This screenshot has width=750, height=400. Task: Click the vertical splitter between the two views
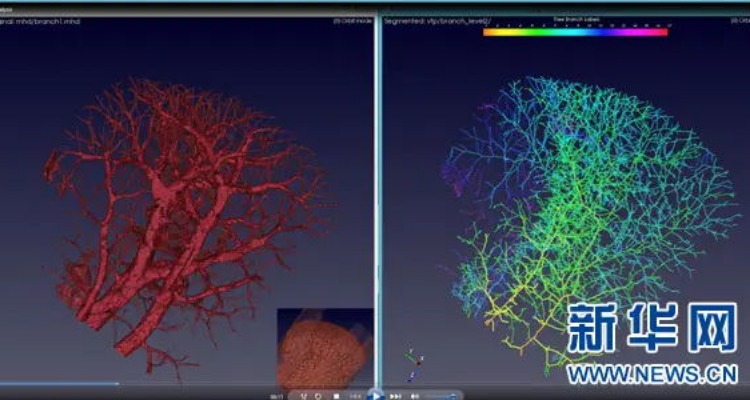point(378,200)
